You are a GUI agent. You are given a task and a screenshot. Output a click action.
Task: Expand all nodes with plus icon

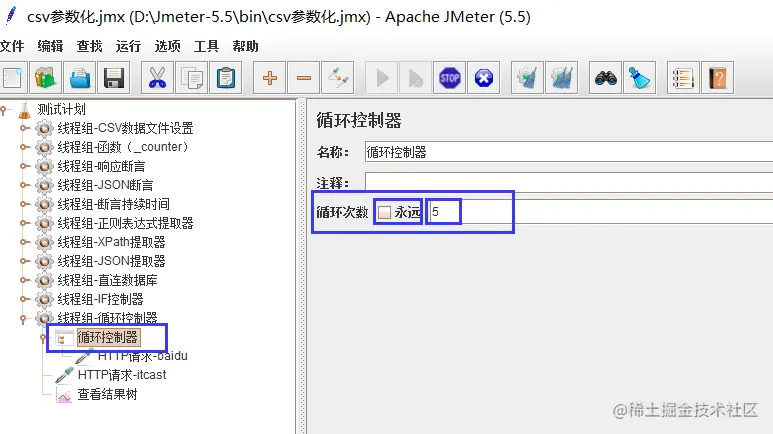[269, 78]
